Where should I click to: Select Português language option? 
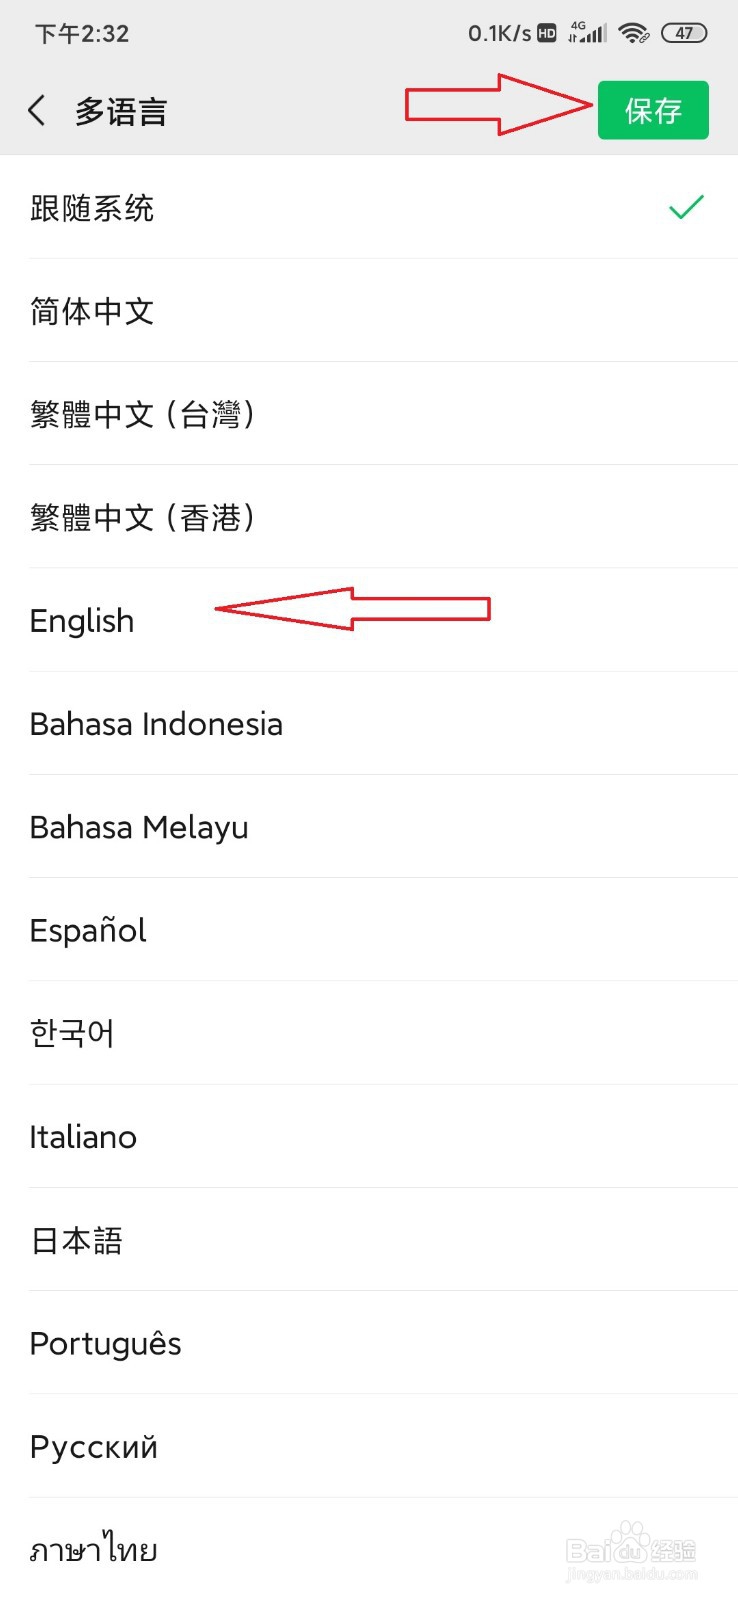(x=105, y=1344)
